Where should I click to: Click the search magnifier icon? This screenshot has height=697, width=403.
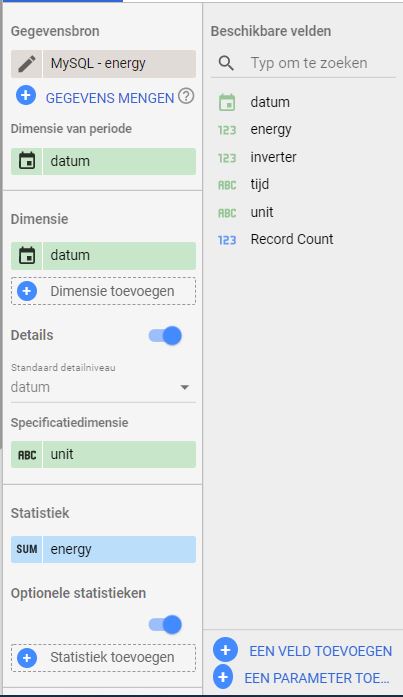[226, 63]
